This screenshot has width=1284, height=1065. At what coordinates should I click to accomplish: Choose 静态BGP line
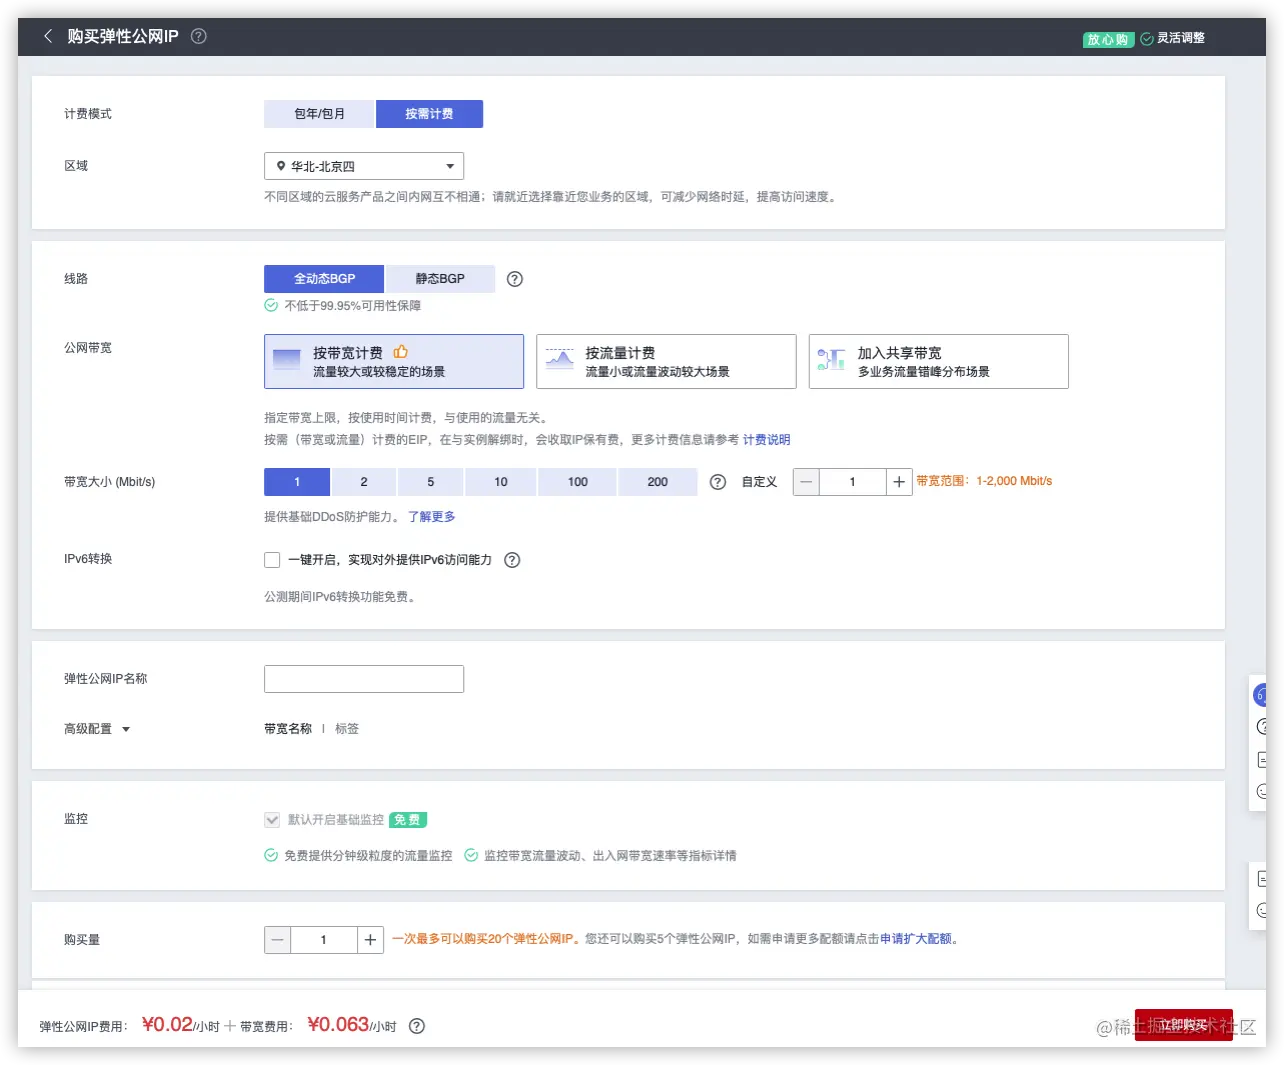click(440, 279)
